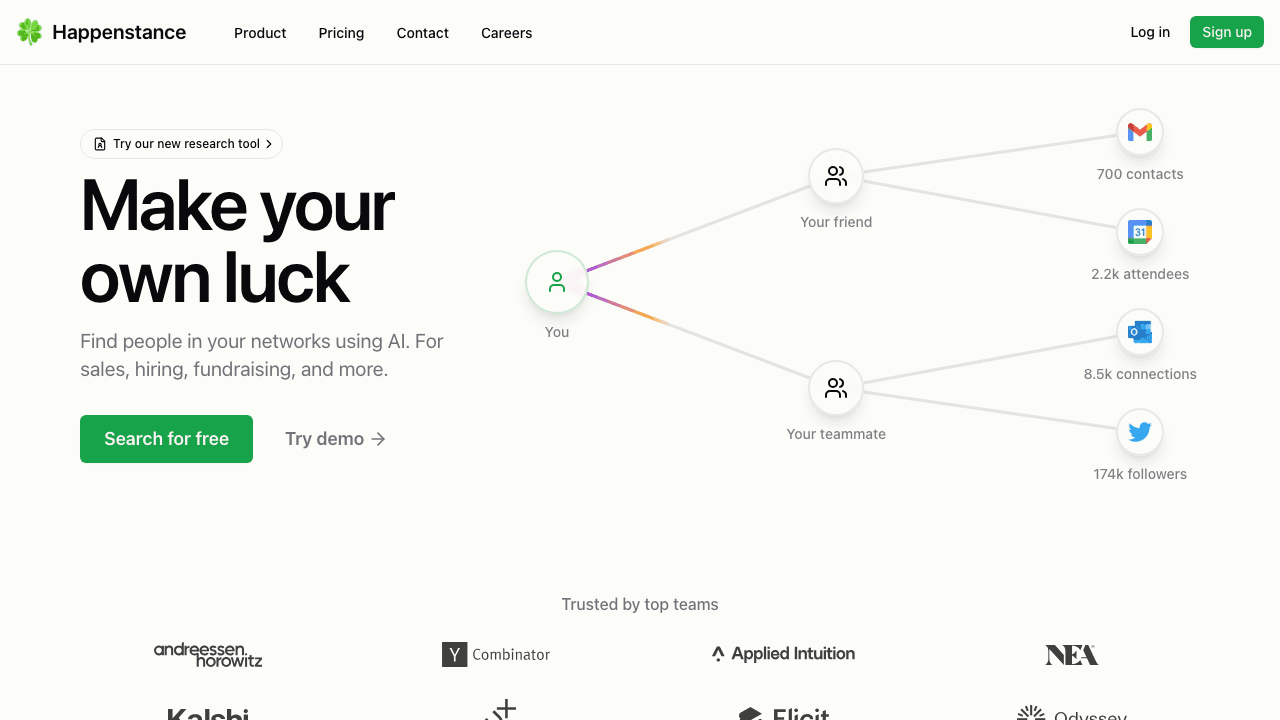This screenshot has height=720, width=1280.
Task: Click the Log in link
Action: coord(1149,32)
